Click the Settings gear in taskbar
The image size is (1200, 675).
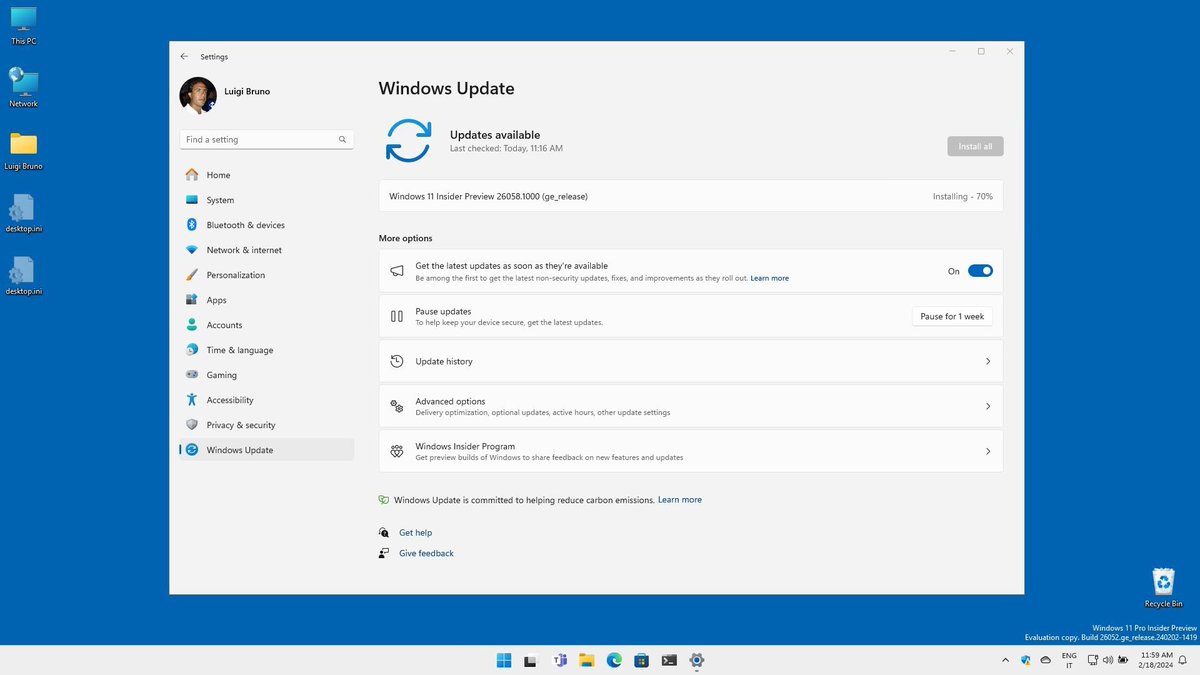tap(697, 660)
